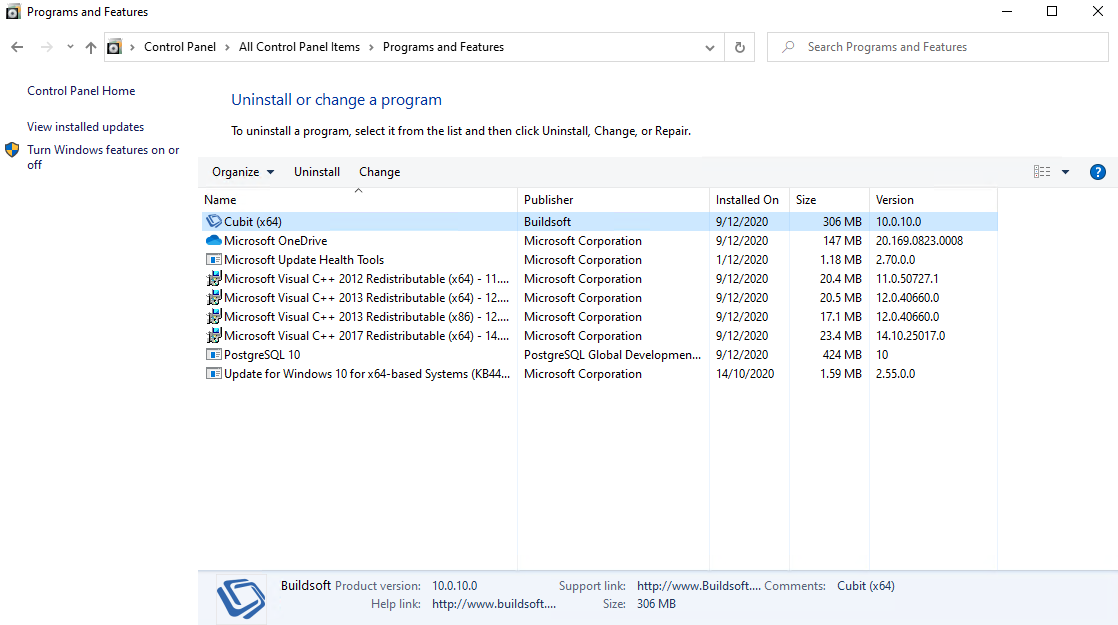This screenshot has width=1118, height=625.
Task: Click the blue help question mark icon
Action: tap(1097, 172)
